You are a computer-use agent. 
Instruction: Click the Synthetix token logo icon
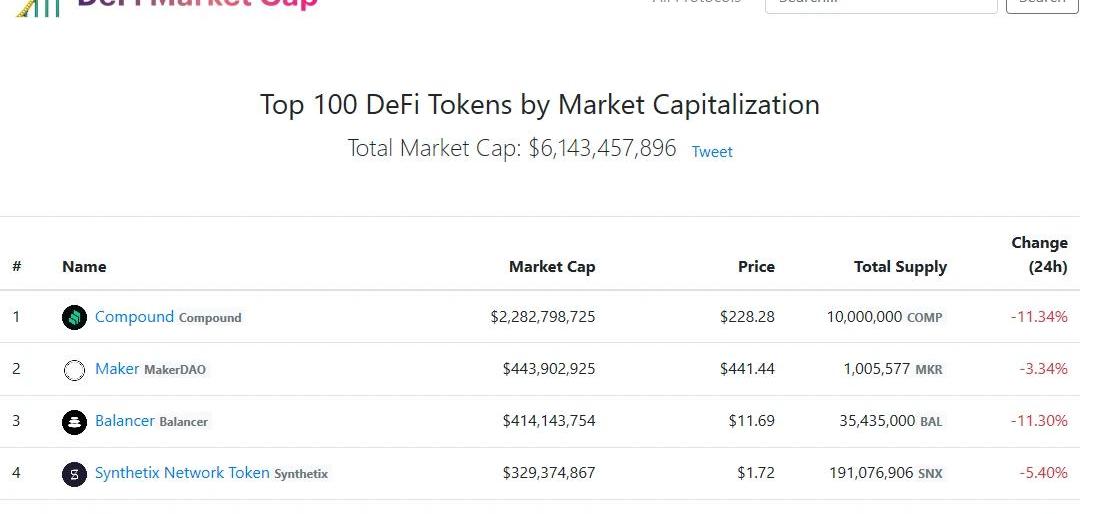pyautogui.click(x=75, y=474)
